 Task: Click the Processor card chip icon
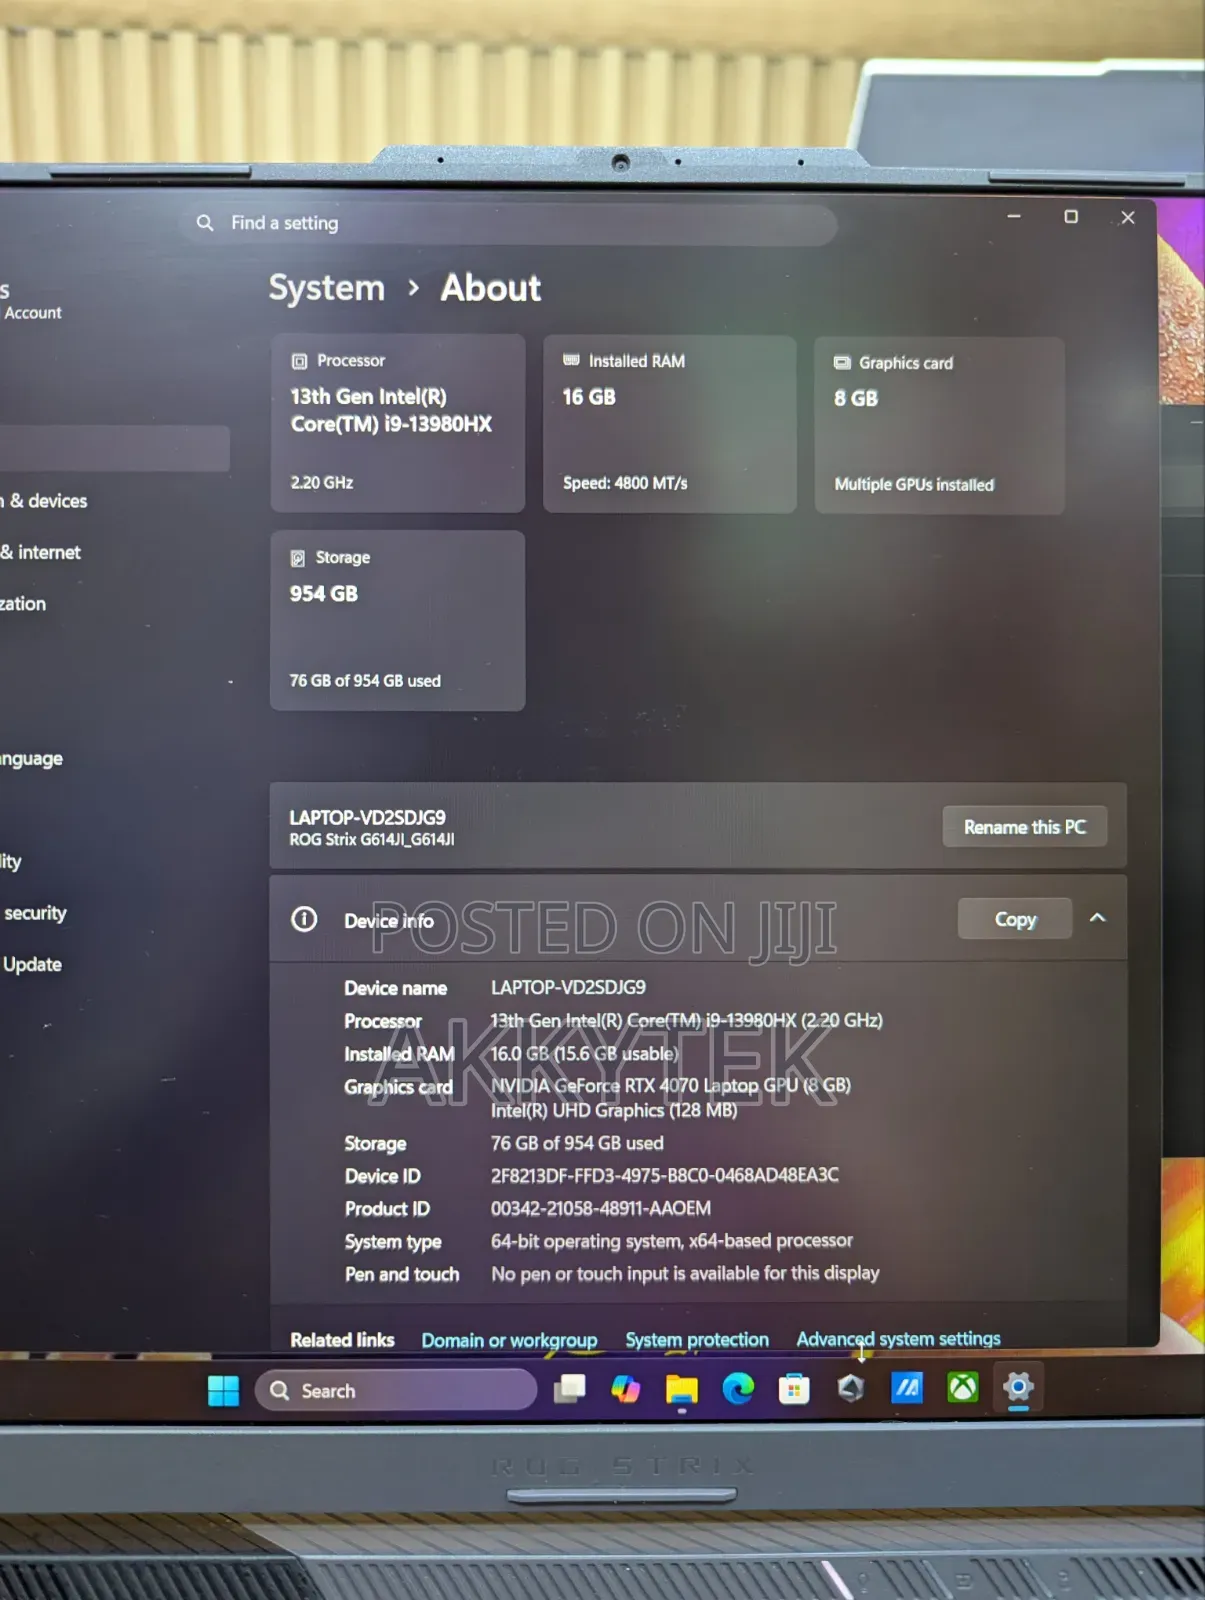pyautogui.click(x=299, y=361)
